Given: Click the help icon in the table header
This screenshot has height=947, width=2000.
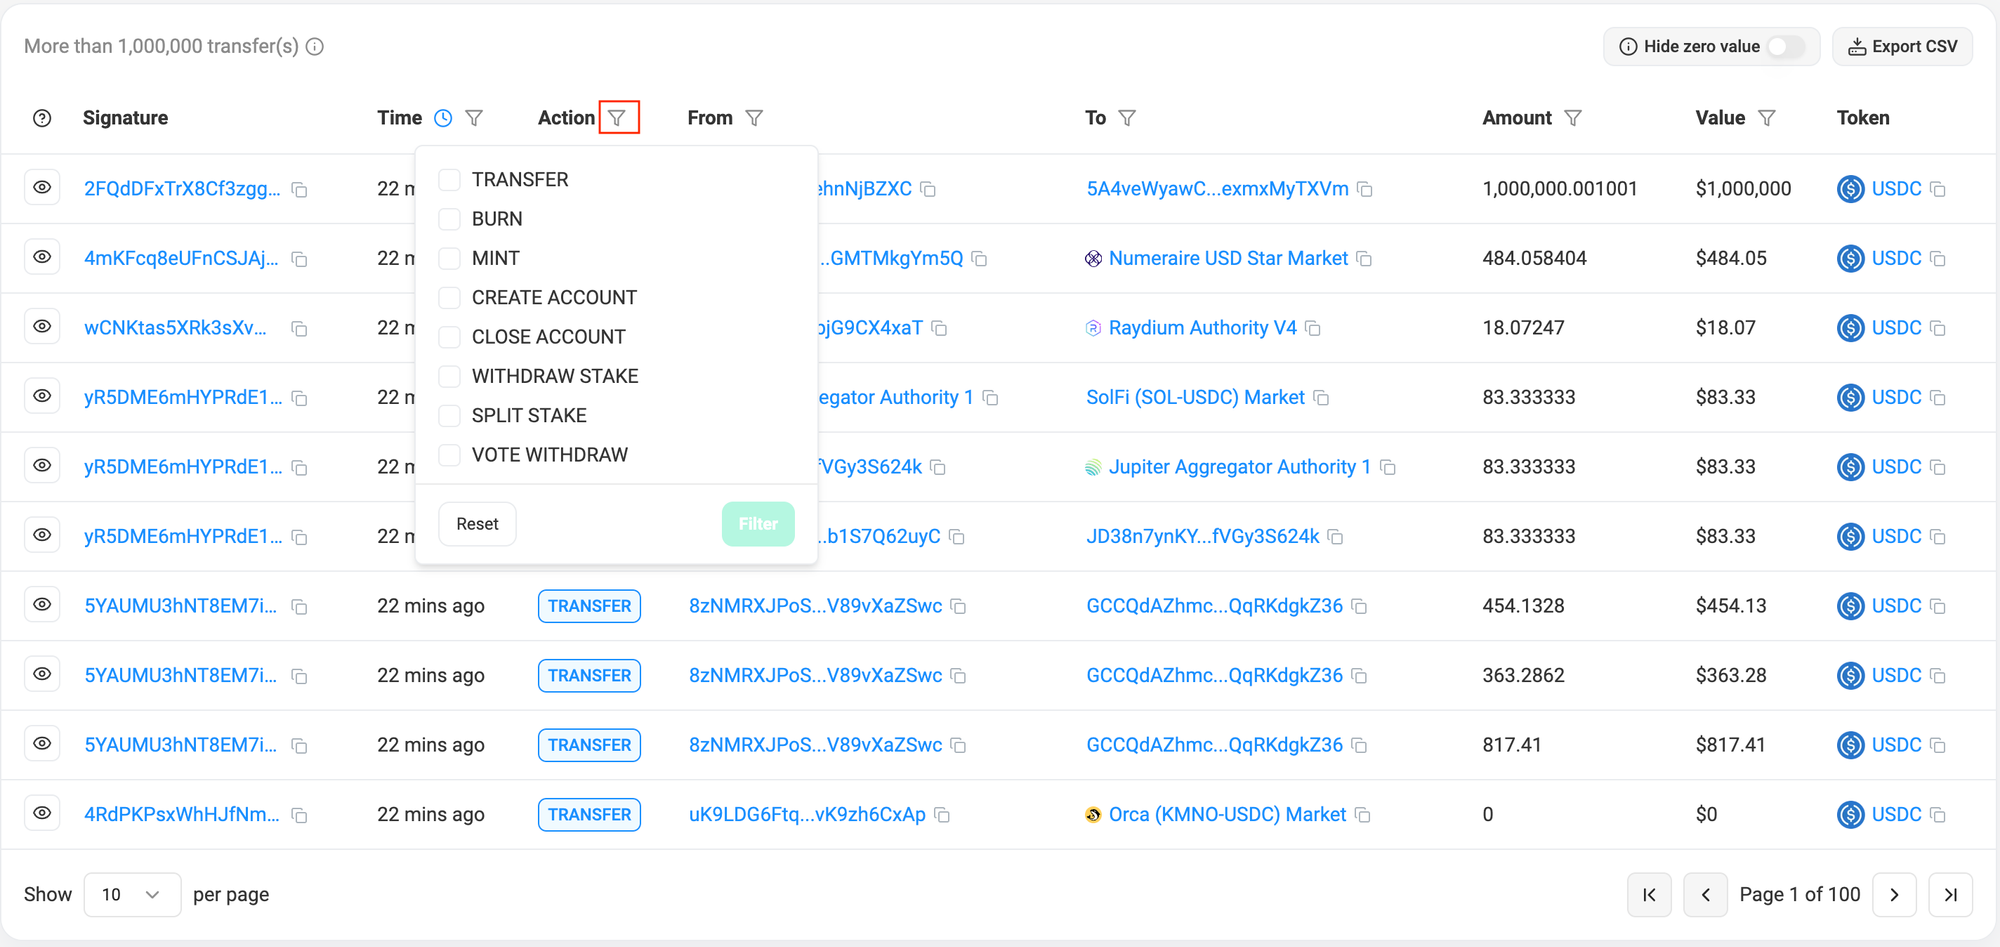Looking at the screenshot, I should tap(42, 118).
